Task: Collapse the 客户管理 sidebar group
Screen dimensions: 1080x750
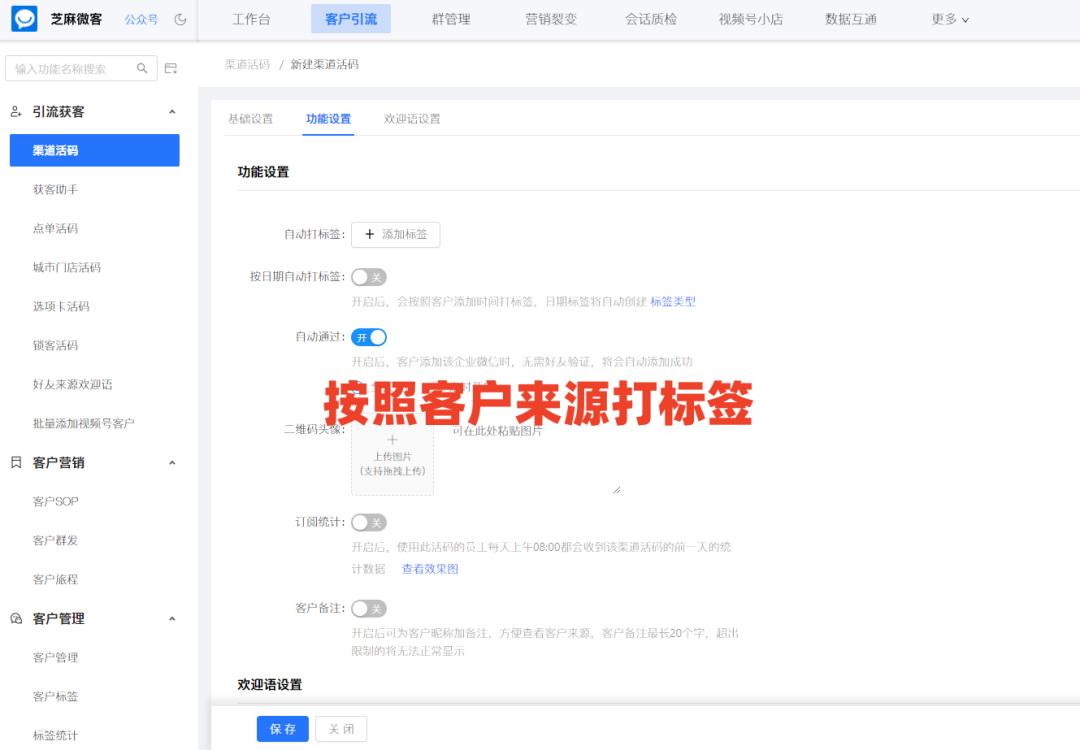Action: coord(172,618)
